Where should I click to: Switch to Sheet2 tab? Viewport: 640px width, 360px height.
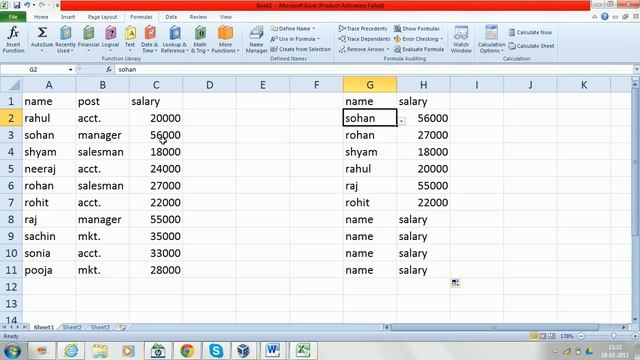(73, 327)
